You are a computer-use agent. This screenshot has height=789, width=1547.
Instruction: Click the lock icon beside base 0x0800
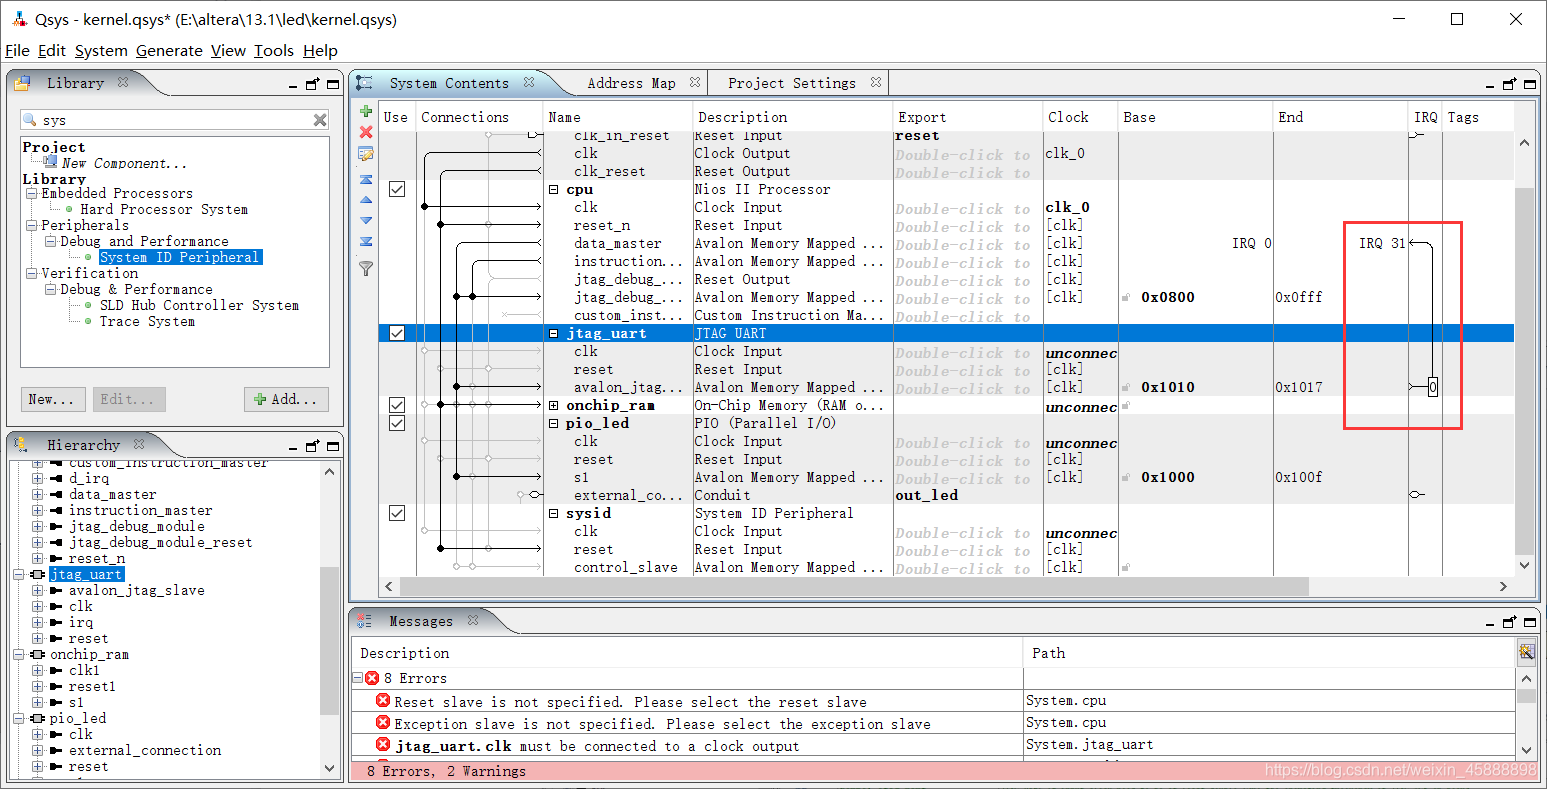click(1126, 297)
